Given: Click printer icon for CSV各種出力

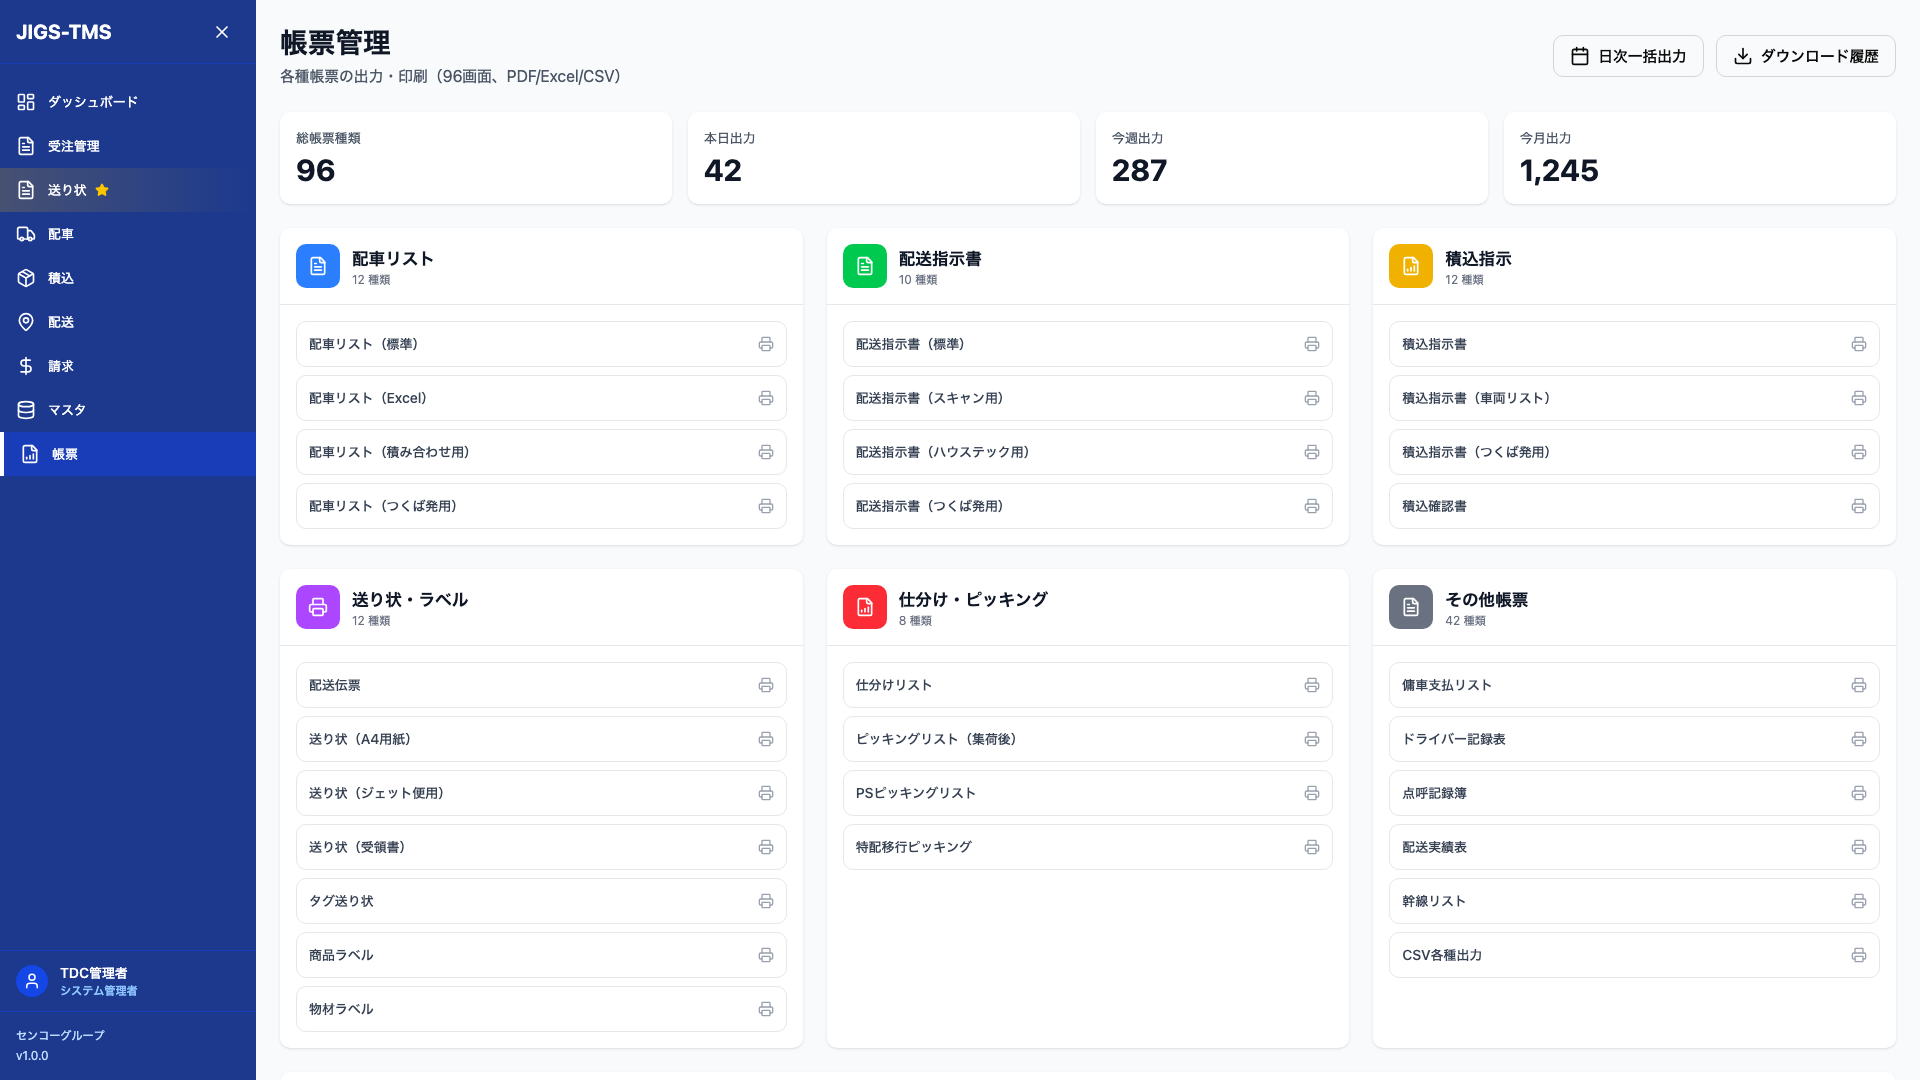Looking at the screenshot, I should 1858,955.
